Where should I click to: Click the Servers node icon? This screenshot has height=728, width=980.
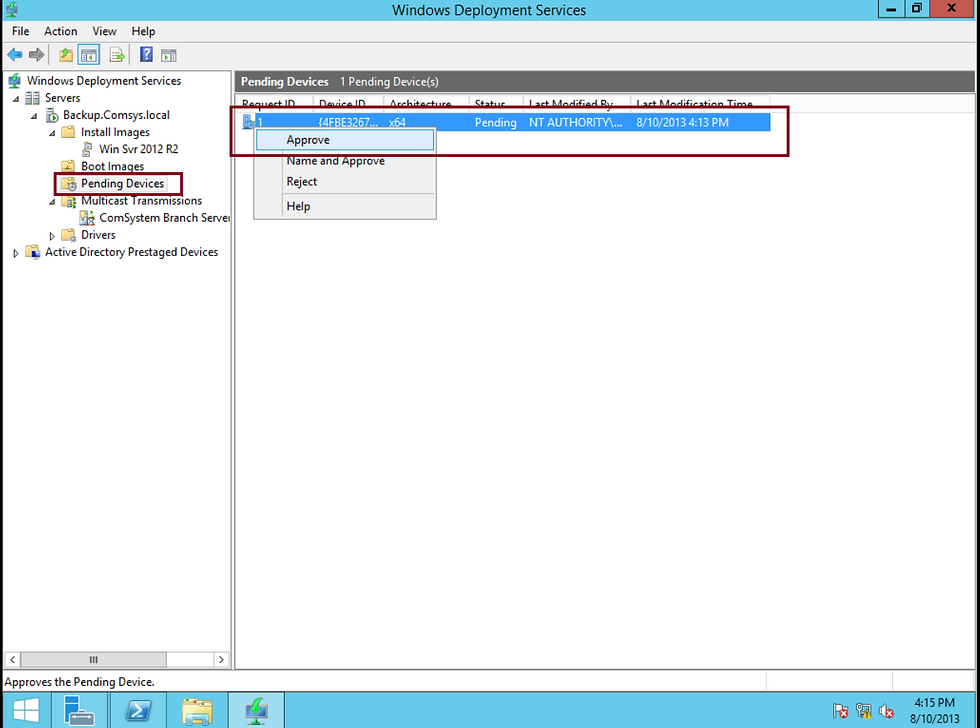32,98
